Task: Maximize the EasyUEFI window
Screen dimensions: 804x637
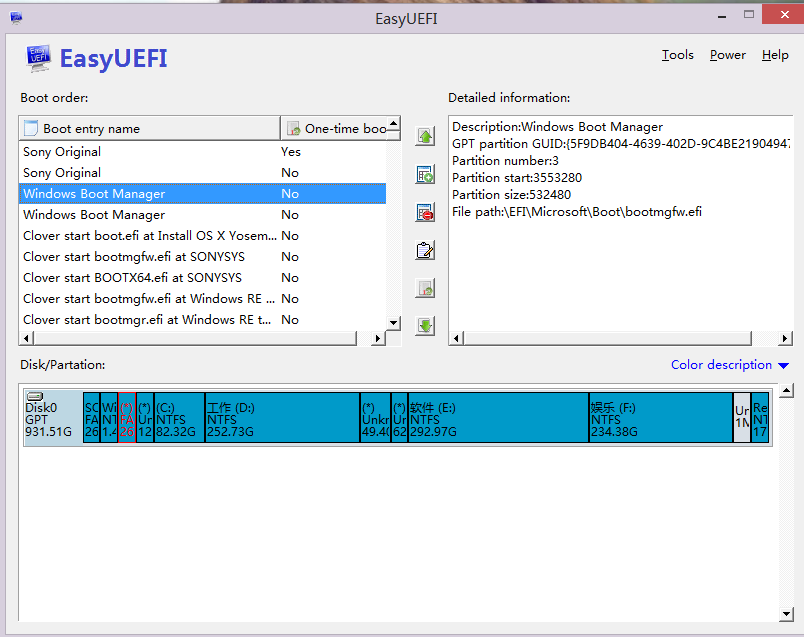Action: click(x=749, y=15)
